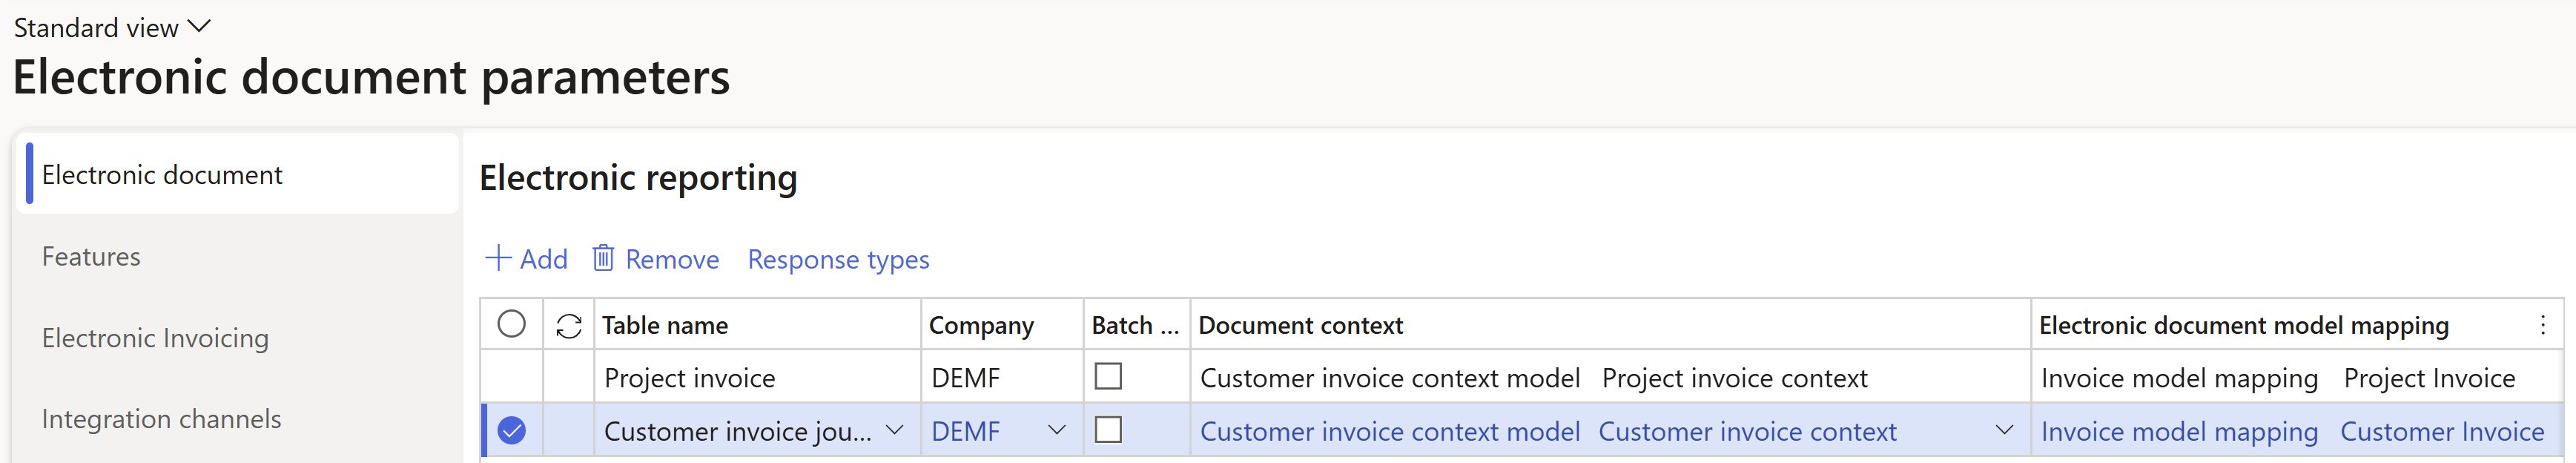Open the Standard view dropdown
This screenshot has height=463, width=2576.
click(111, 27)
